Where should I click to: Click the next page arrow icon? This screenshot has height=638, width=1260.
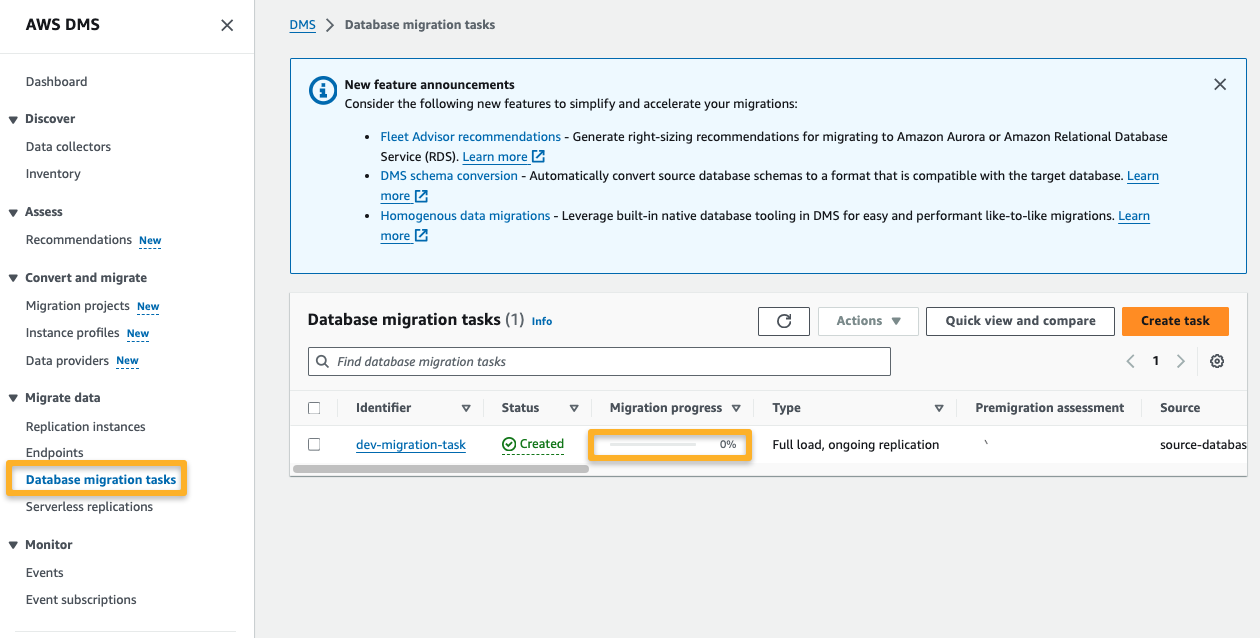[x=1181, y=360]
